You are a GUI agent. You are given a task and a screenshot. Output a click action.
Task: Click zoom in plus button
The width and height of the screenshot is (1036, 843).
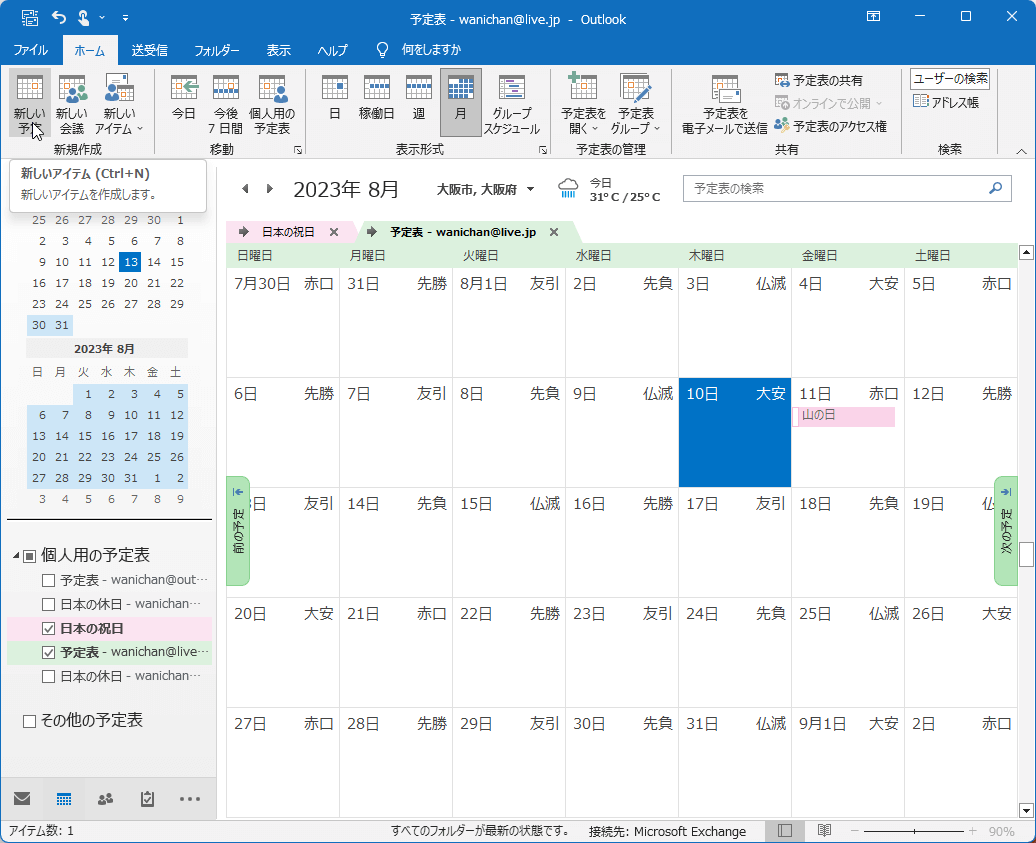[x=973, y=831]
